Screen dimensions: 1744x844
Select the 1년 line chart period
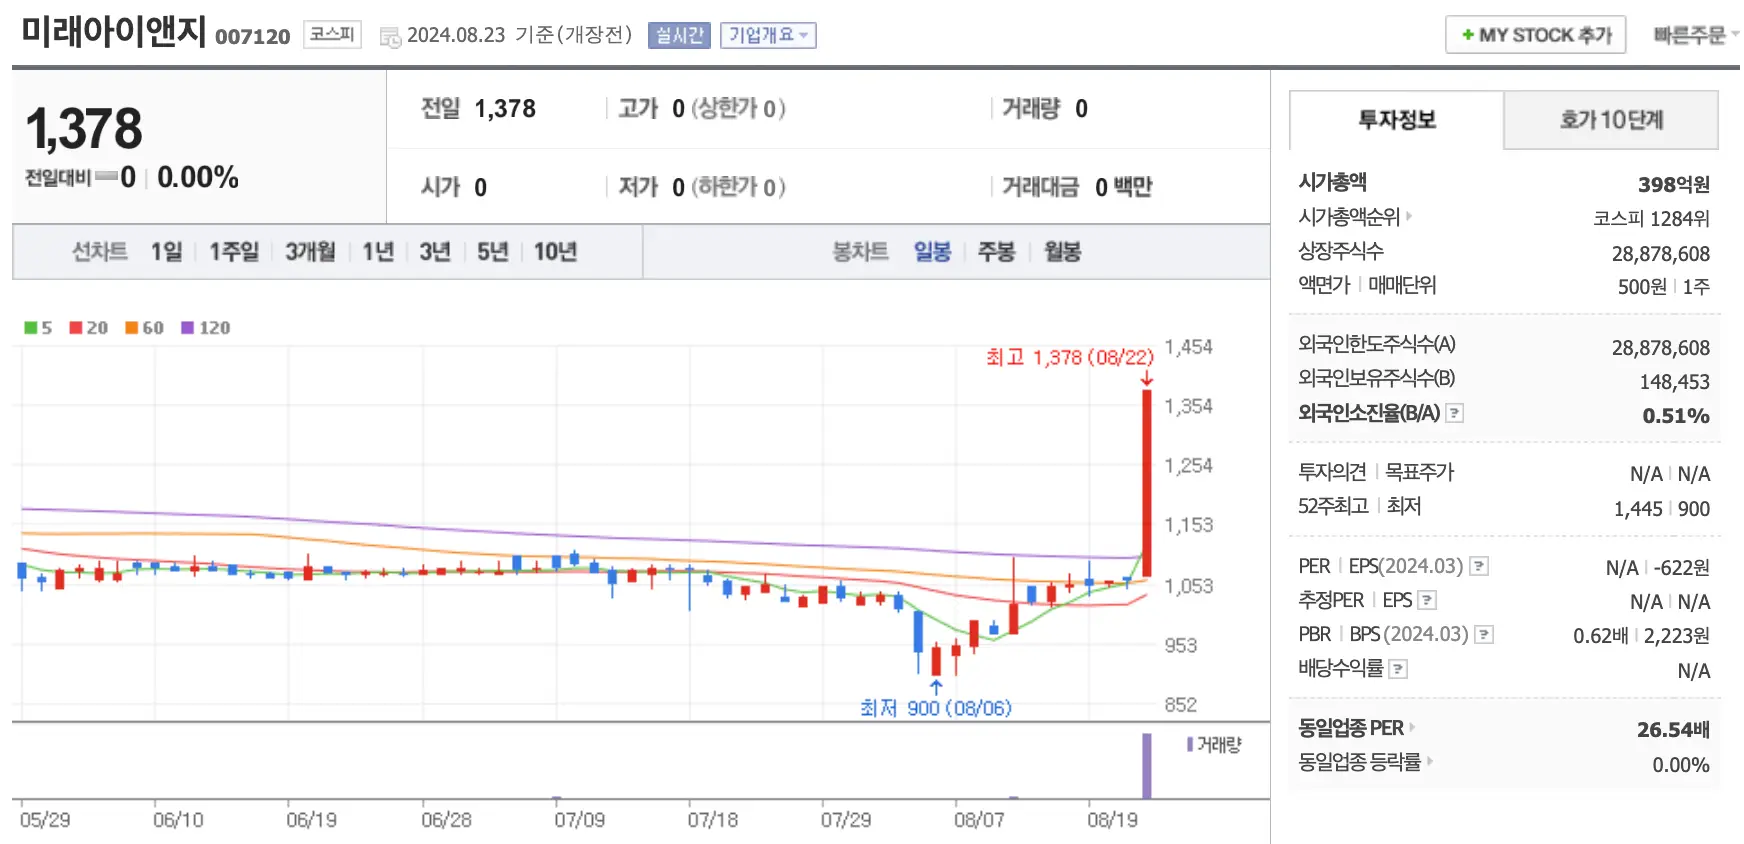point(378,251)
